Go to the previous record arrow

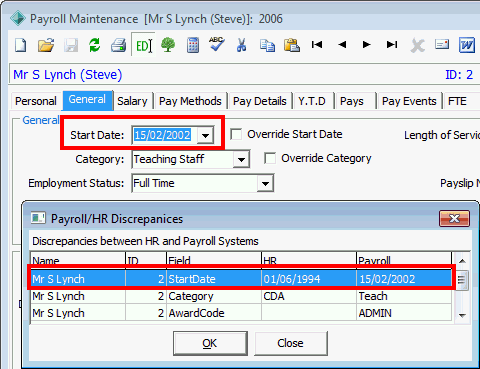coord(342,44)
